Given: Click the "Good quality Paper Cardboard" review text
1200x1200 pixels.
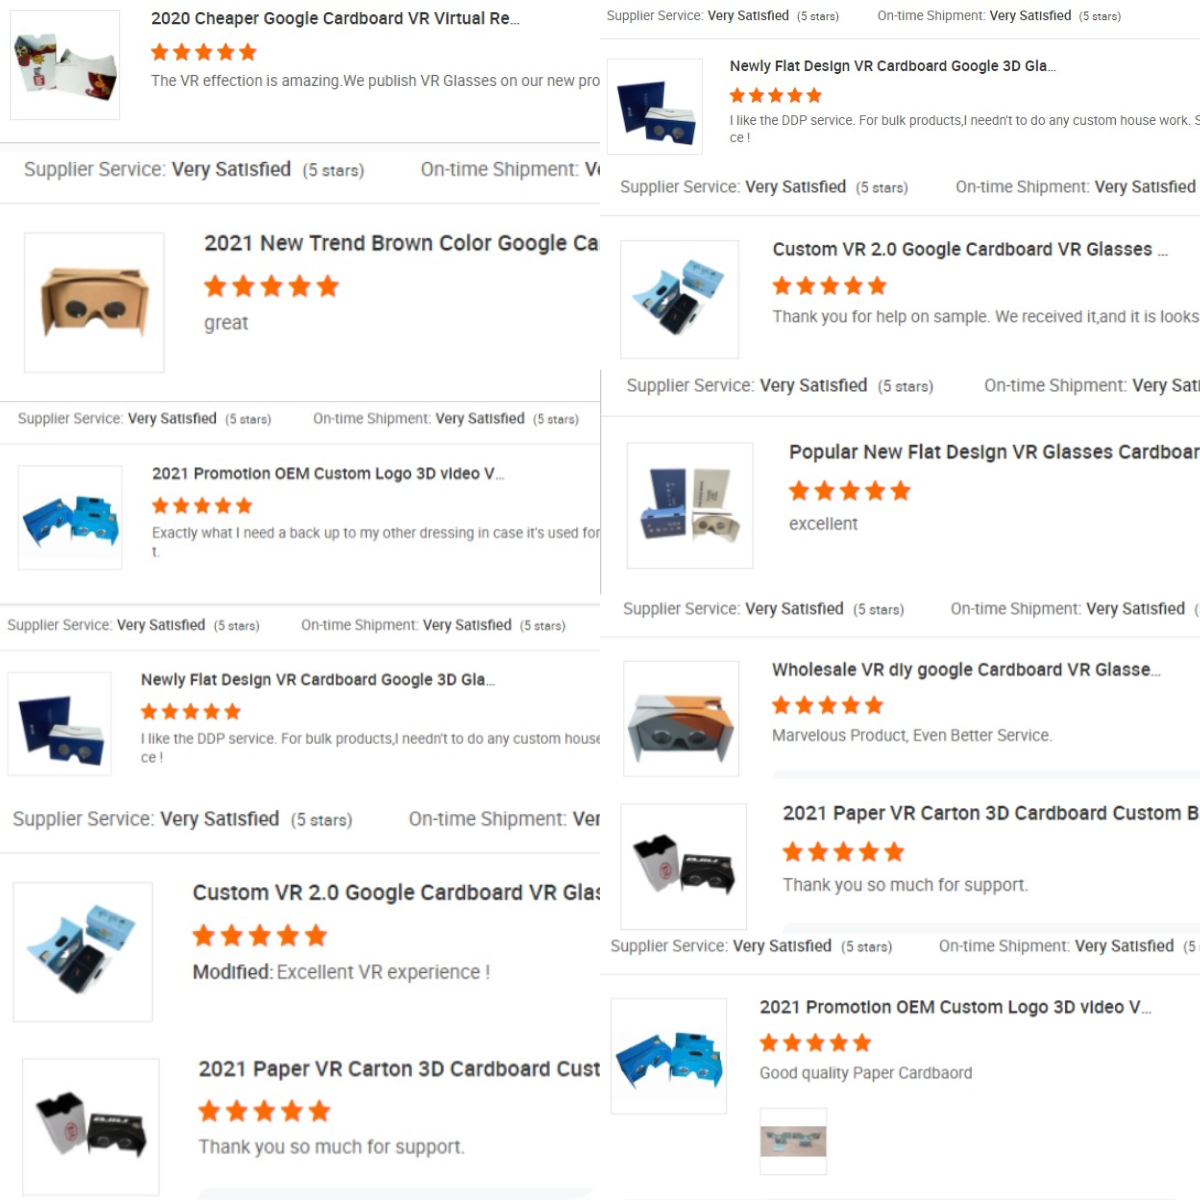Looking at the screenshot, I should pos(866,1073).
